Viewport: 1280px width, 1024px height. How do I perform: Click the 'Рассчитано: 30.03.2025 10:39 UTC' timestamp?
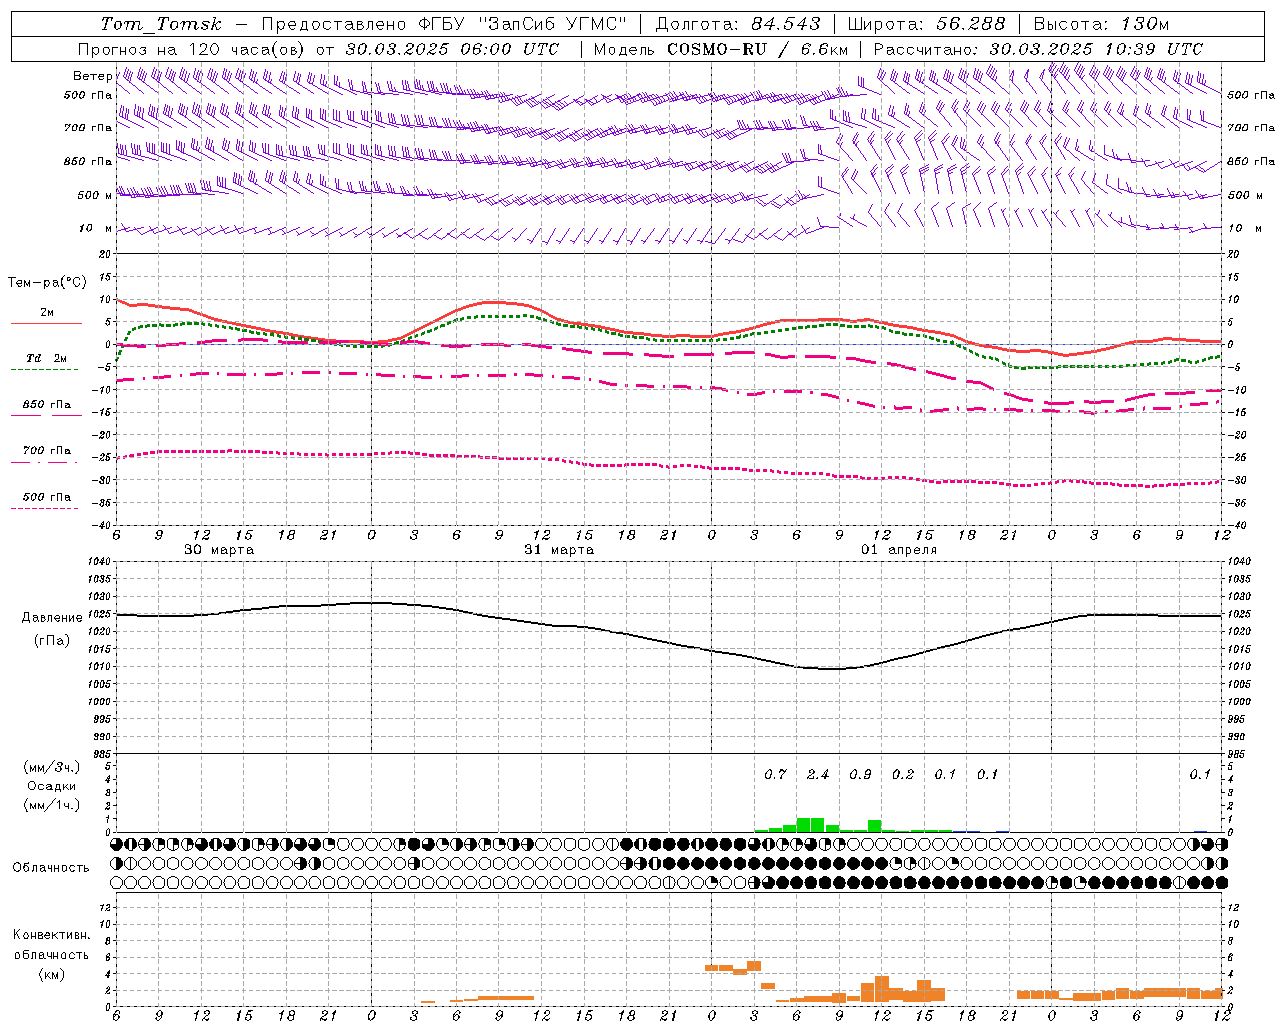pos(1038,49)
